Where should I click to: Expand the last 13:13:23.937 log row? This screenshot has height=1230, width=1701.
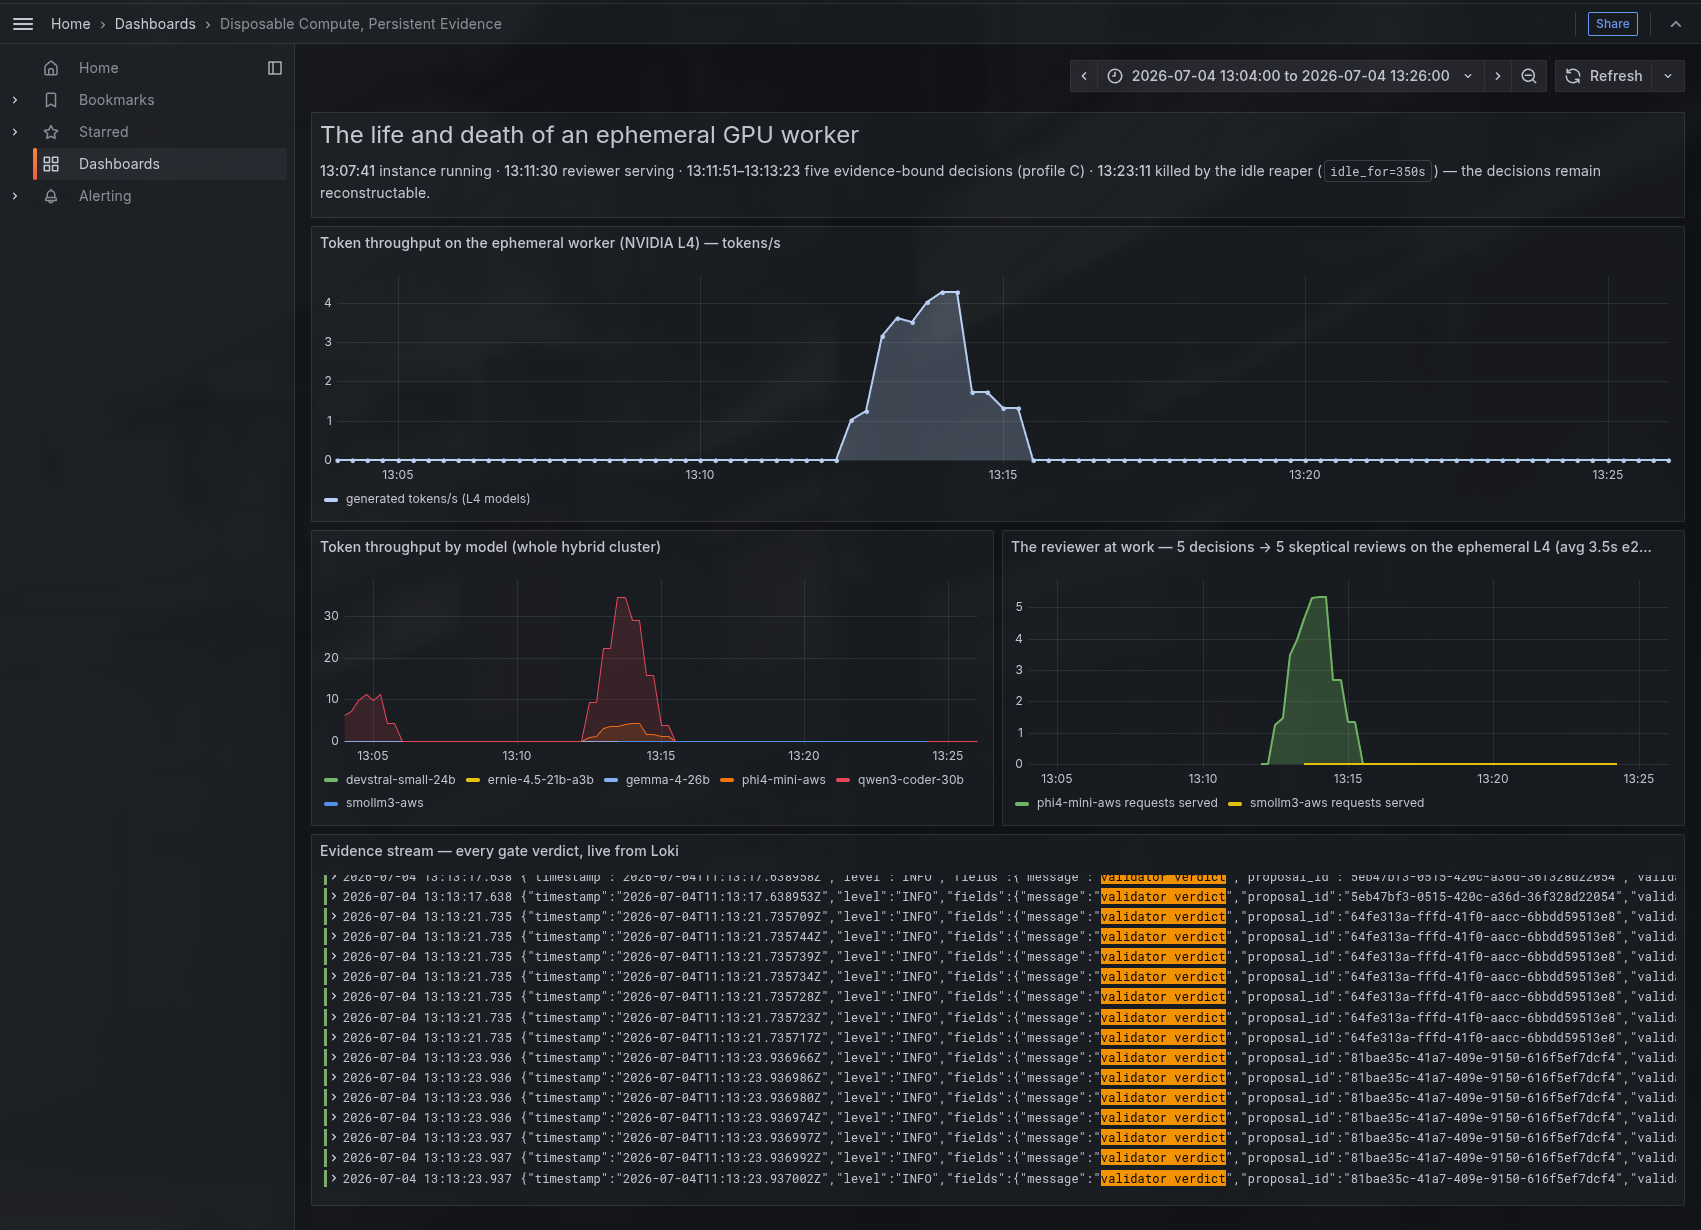pyautogui.click(x=334, y=1179)
